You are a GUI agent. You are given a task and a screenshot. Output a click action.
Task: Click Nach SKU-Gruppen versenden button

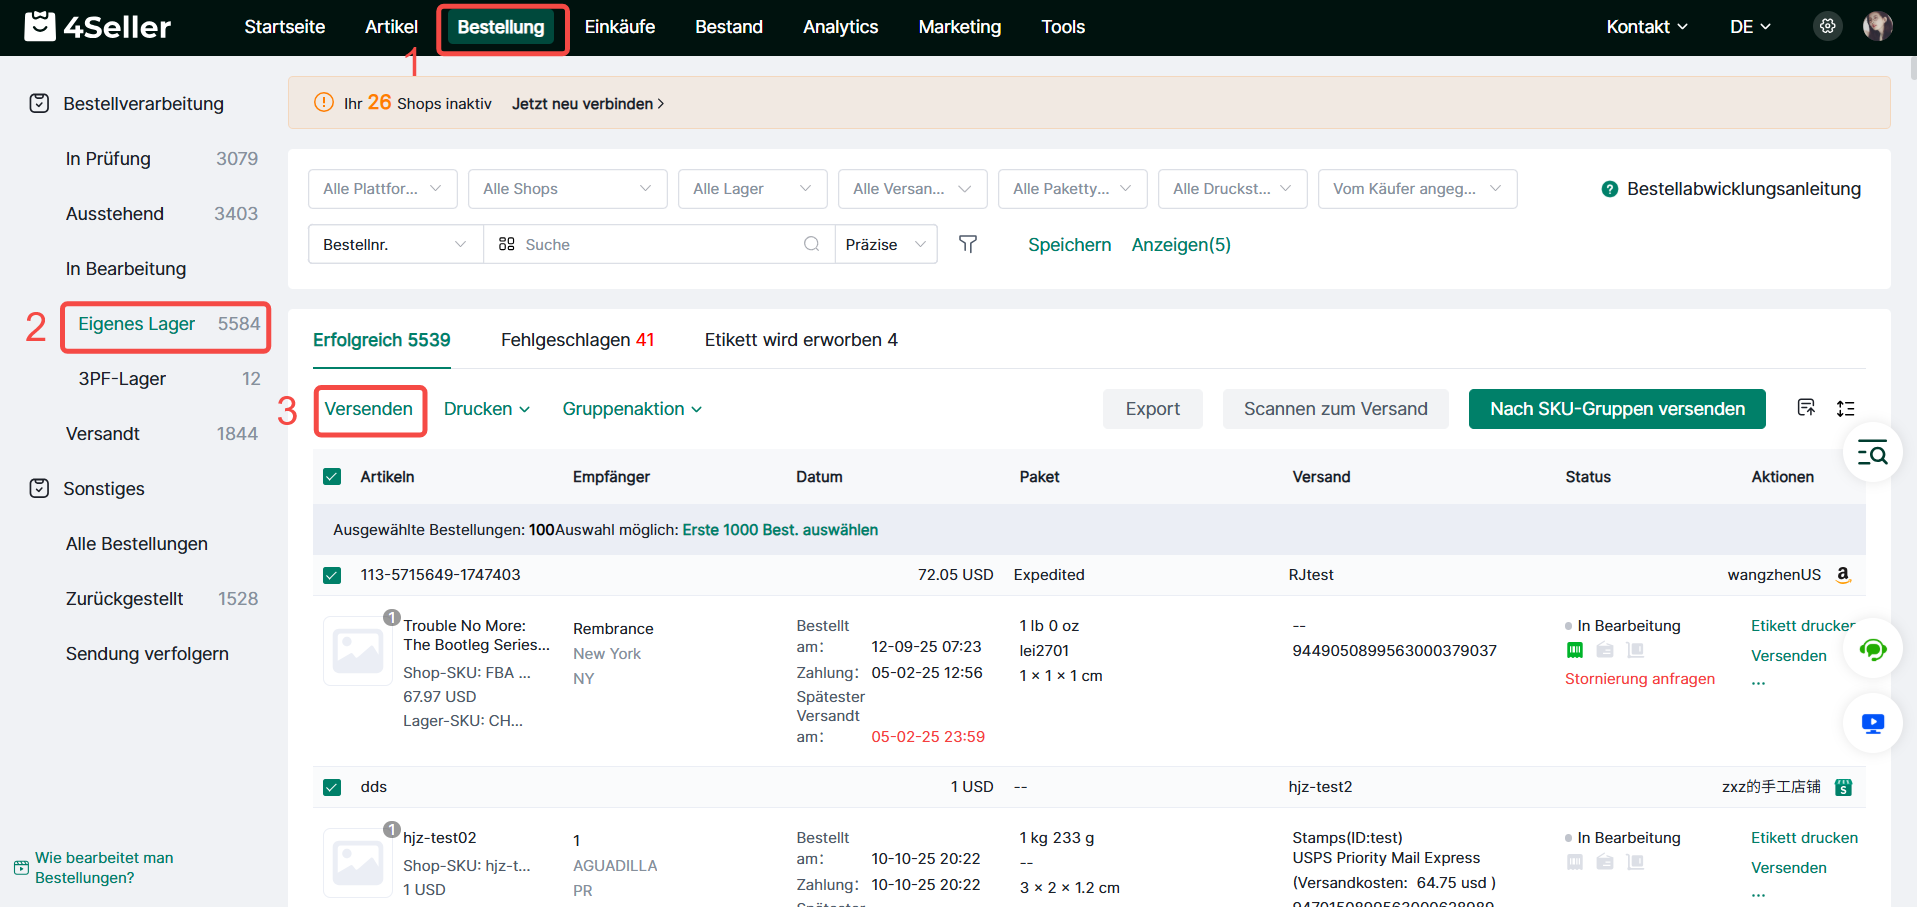tap(1616, 409)
